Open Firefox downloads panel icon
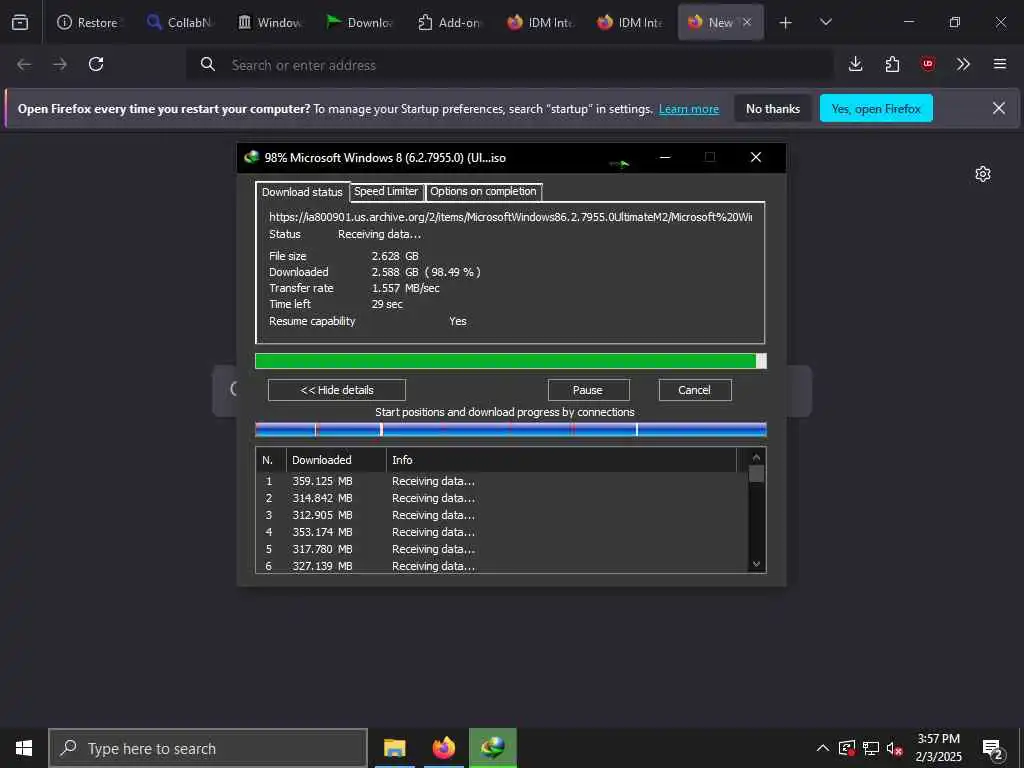The image size is (1024, 768). 856,64
